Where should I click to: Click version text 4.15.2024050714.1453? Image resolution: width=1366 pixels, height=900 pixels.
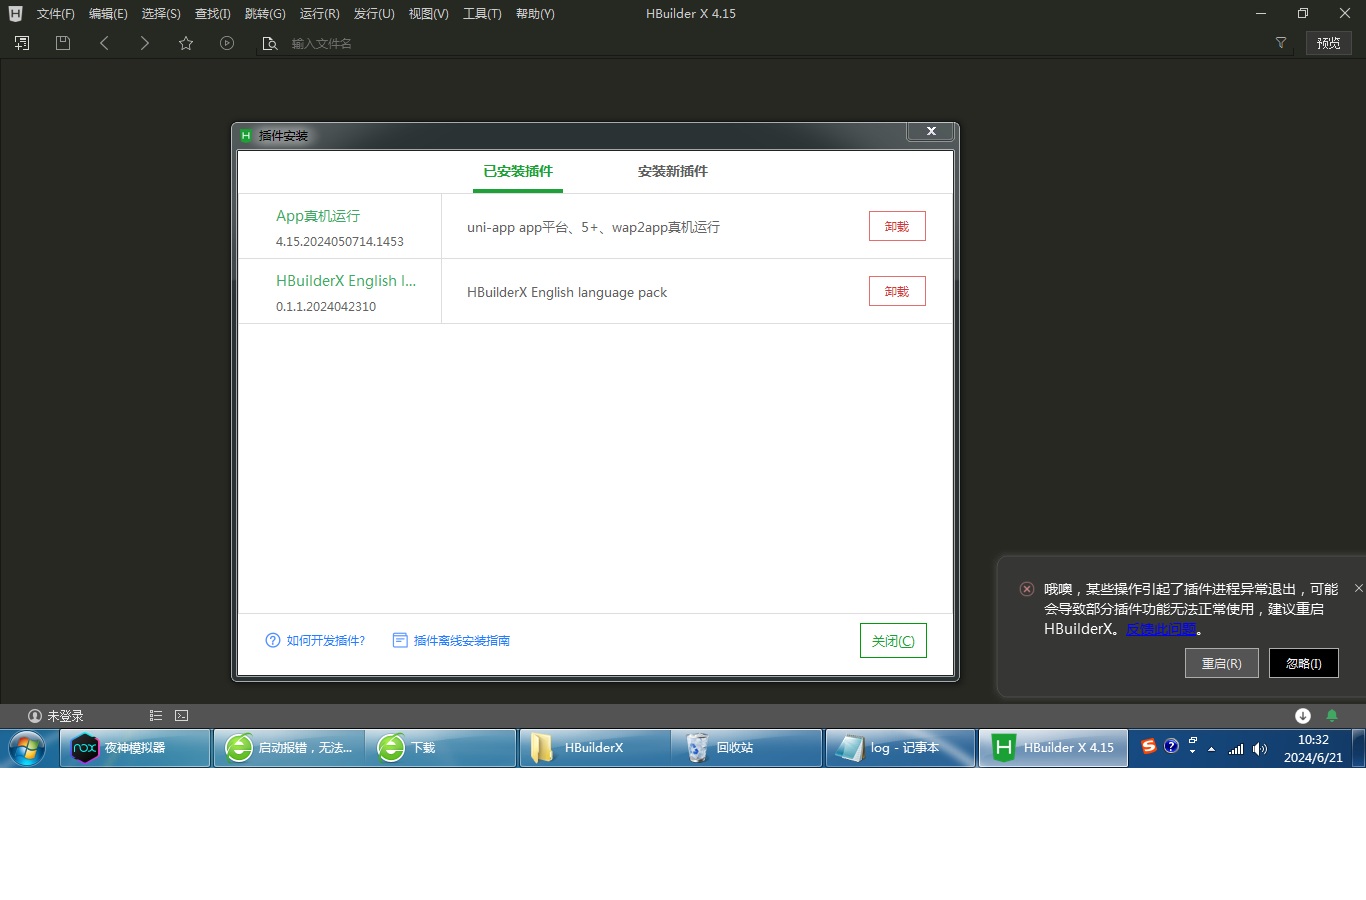[x=340, y=242]
